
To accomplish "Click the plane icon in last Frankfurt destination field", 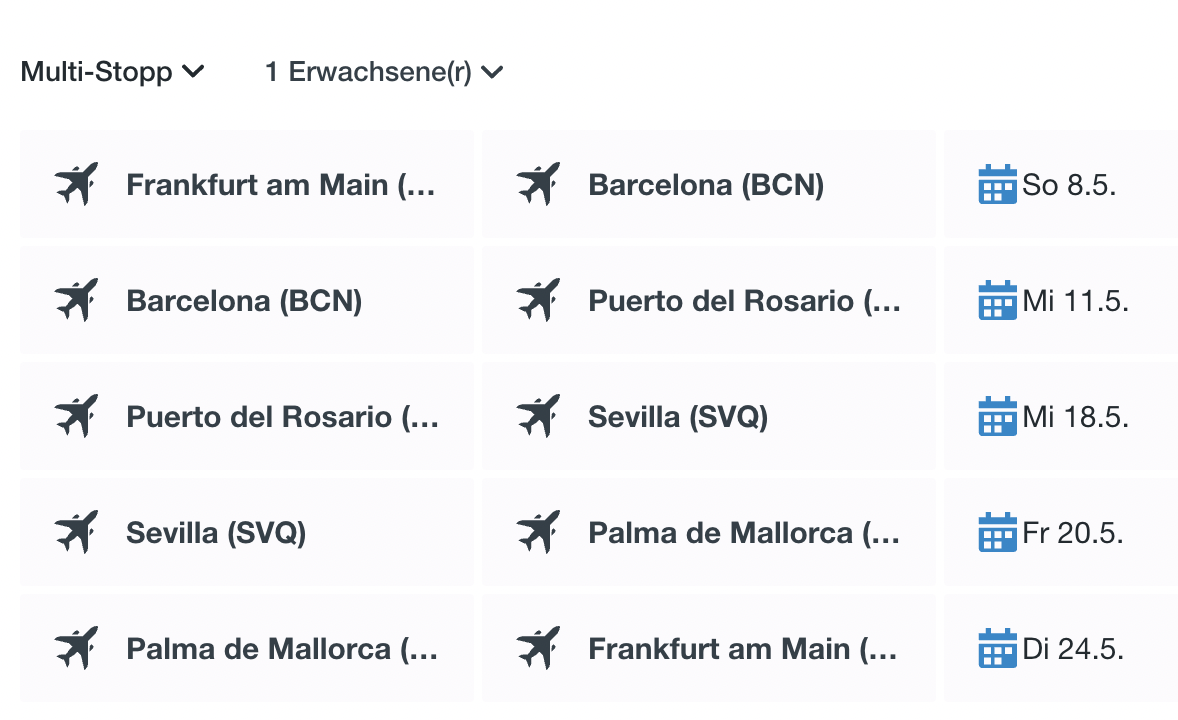I will tap(539, 647).
